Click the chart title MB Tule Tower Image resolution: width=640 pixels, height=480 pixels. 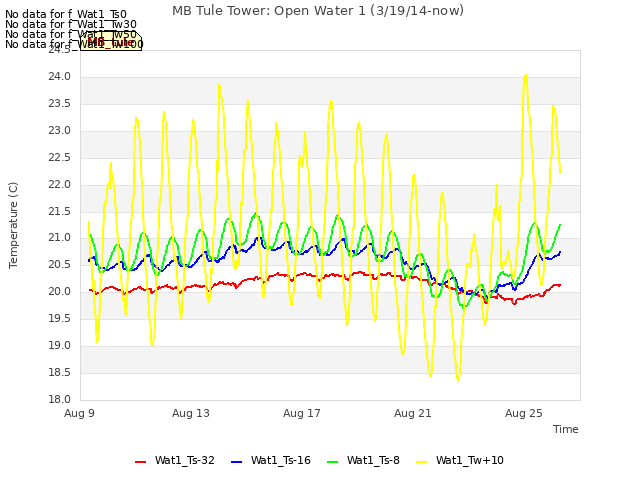(318, 11)
